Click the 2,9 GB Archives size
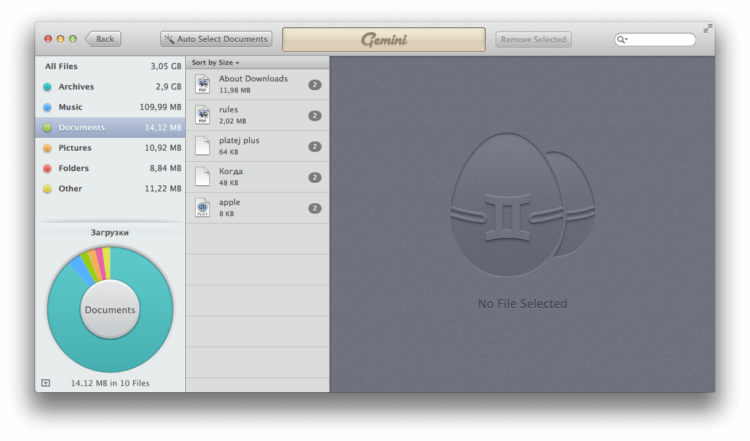Image resolution: width=750 pixels, height=441 pixels. [168, 87]
